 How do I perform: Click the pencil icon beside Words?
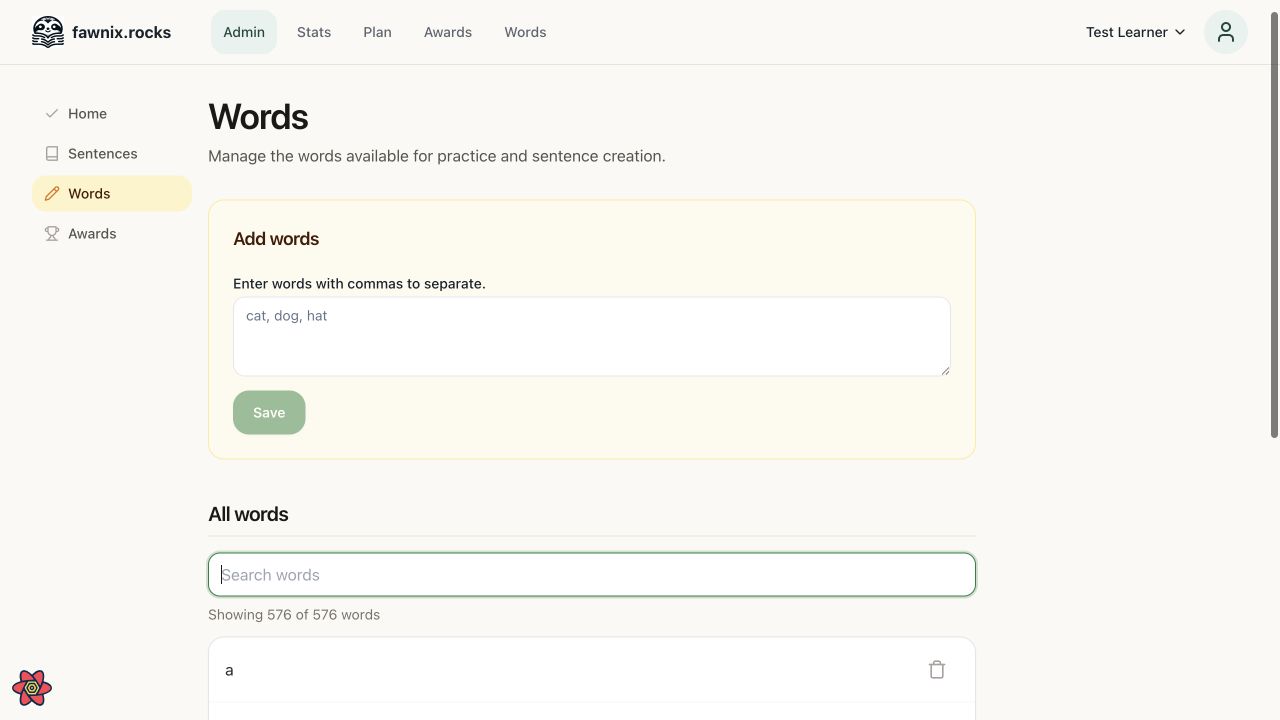(x=52, y=194)
